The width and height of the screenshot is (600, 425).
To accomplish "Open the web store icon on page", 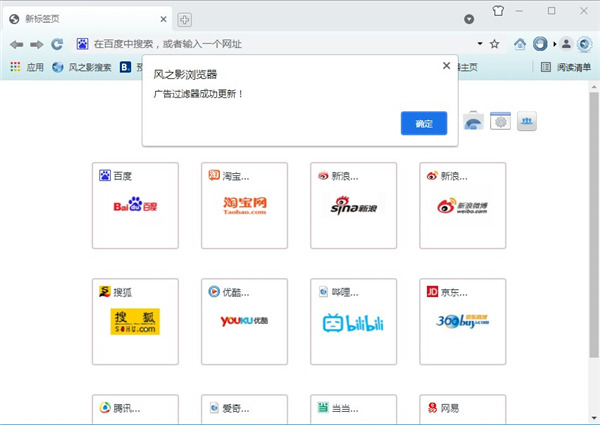I will click(474, 122).
